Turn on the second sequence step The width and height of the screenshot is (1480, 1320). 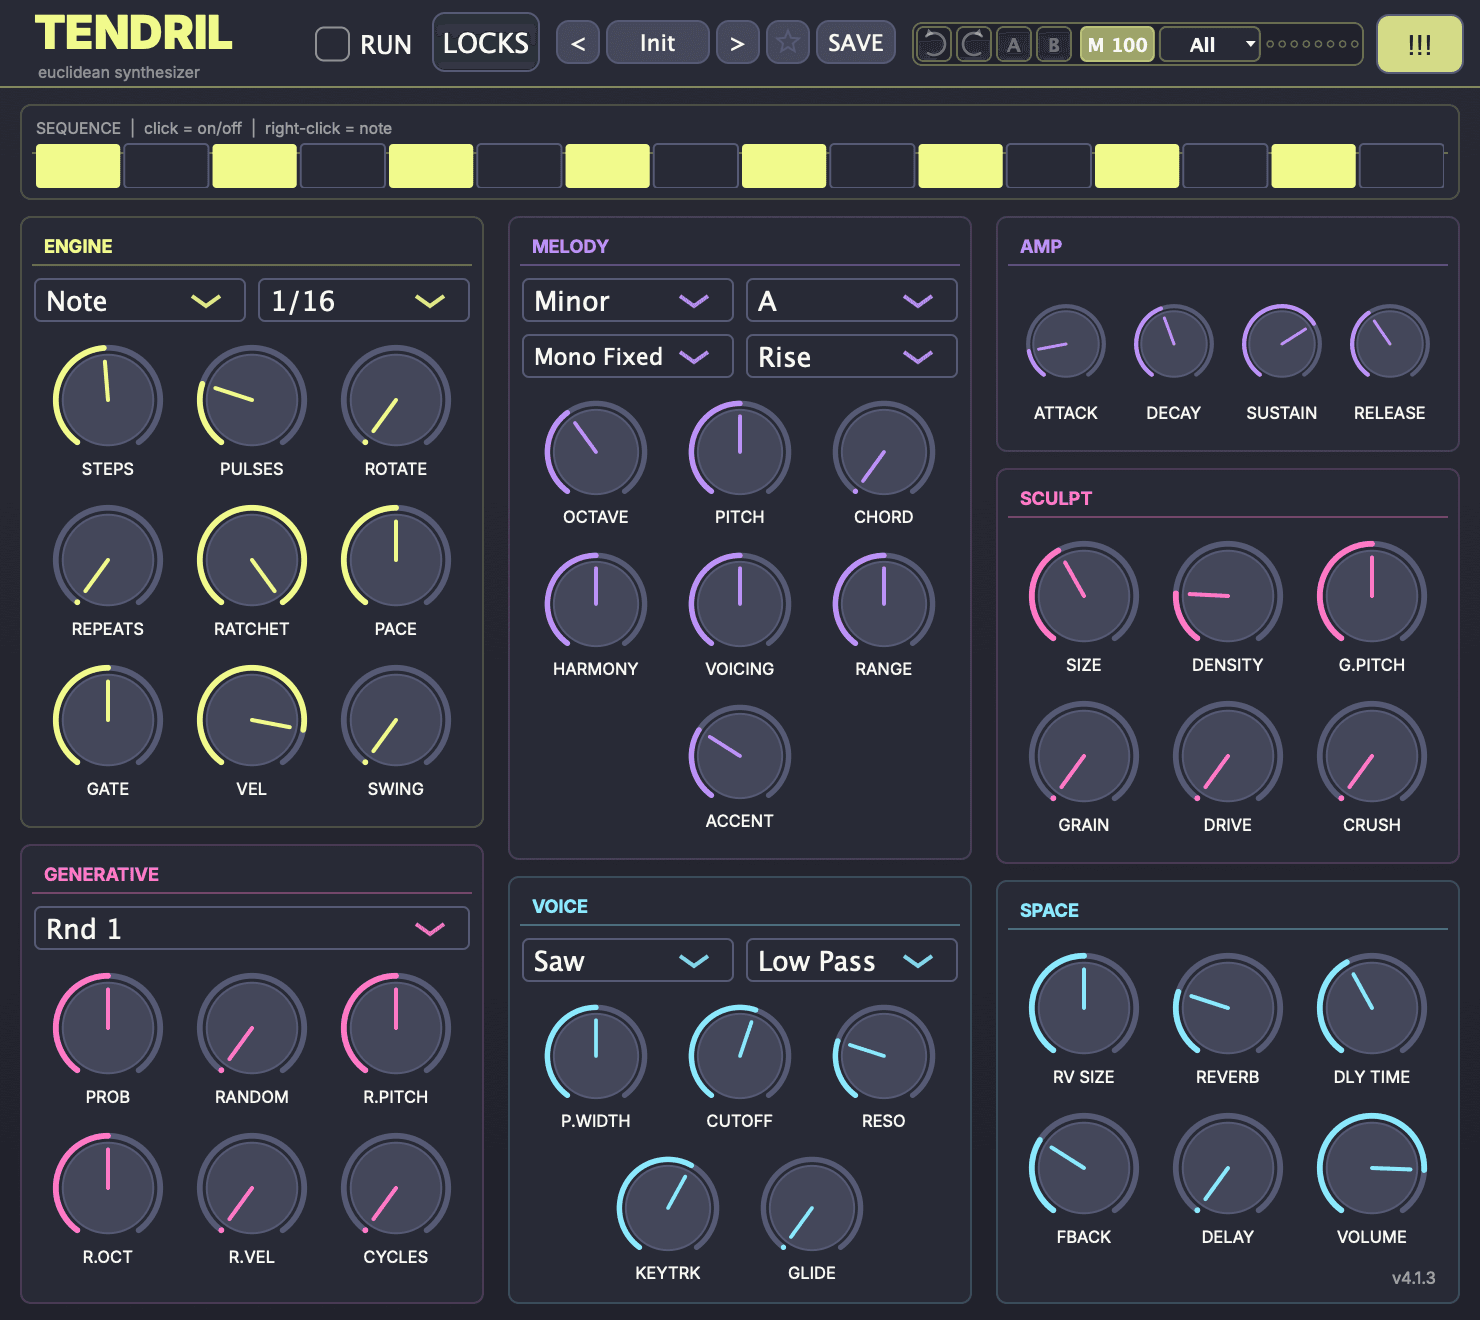[x=166, y=166]
